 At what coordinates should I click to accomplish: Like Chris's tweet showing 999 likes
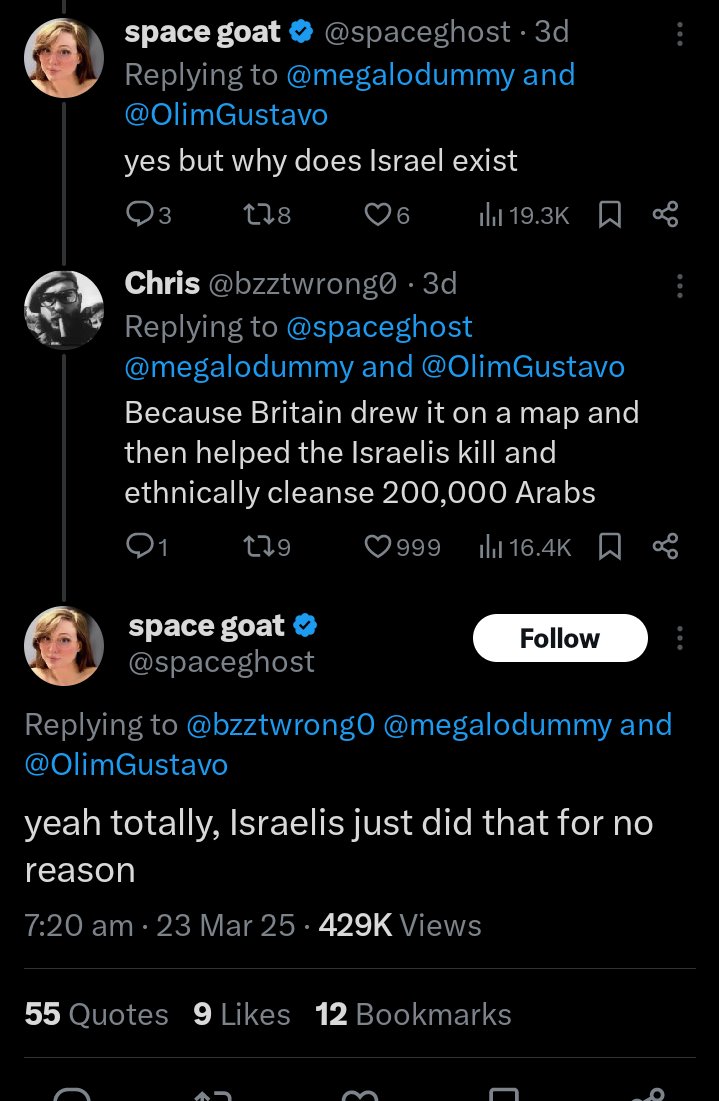[402, 547]
